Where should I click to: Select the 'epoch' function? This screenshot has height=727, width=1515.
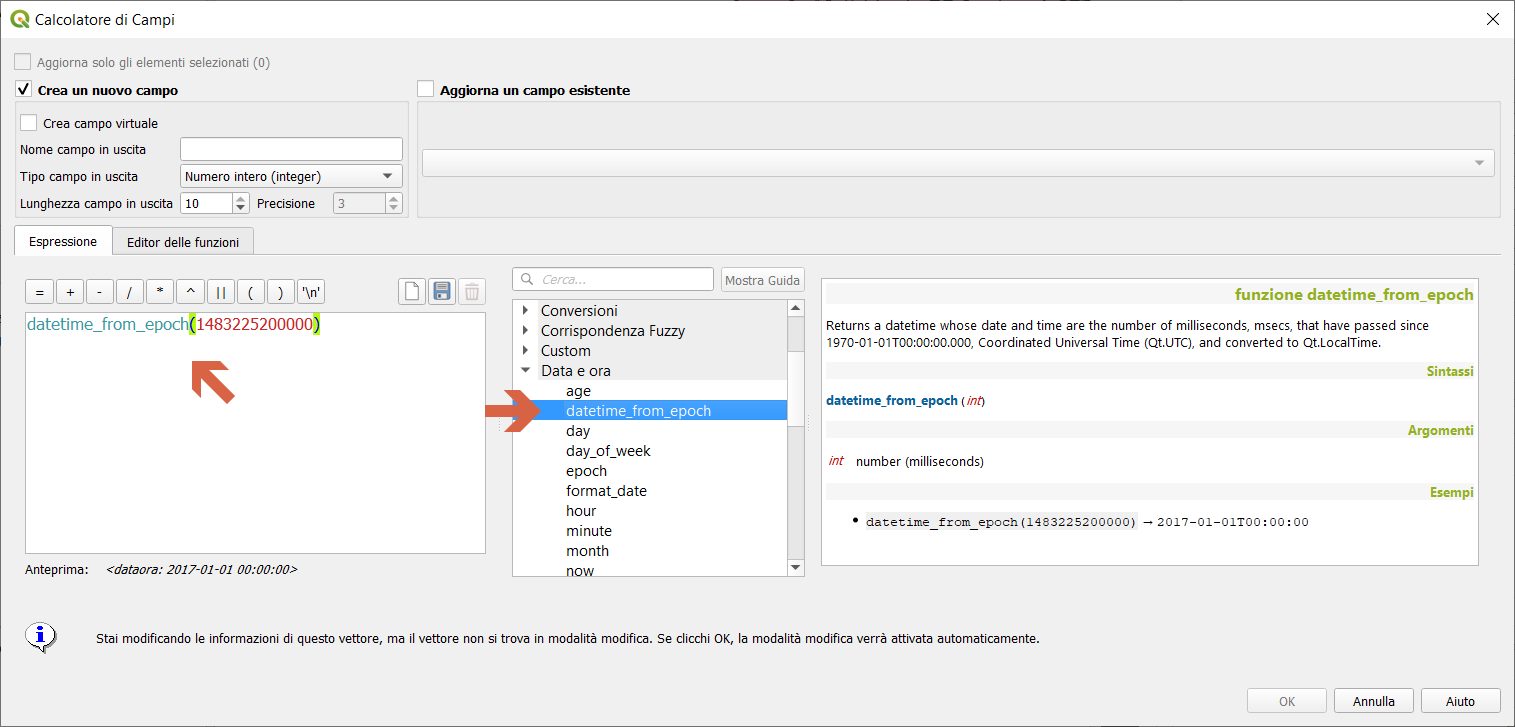click(x=586, y=471)
